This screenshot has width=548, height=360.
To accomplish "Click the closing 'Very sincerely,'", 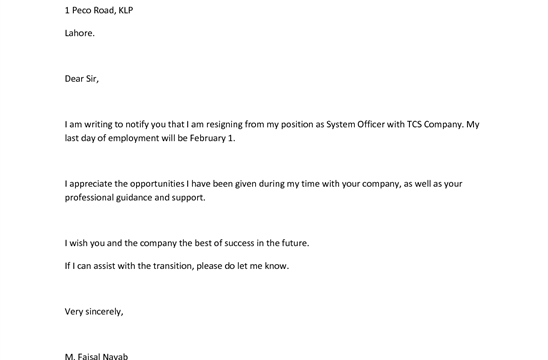I will click(x=94, y=312).
